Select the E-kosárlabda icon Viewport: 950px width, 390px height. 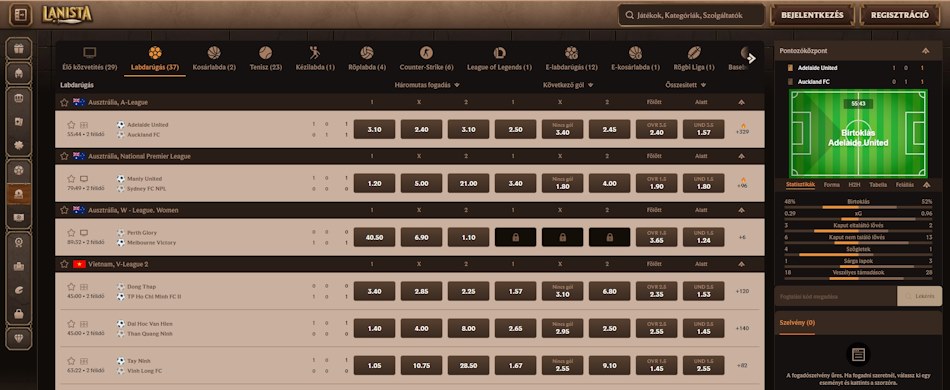(x=635, y=53)
